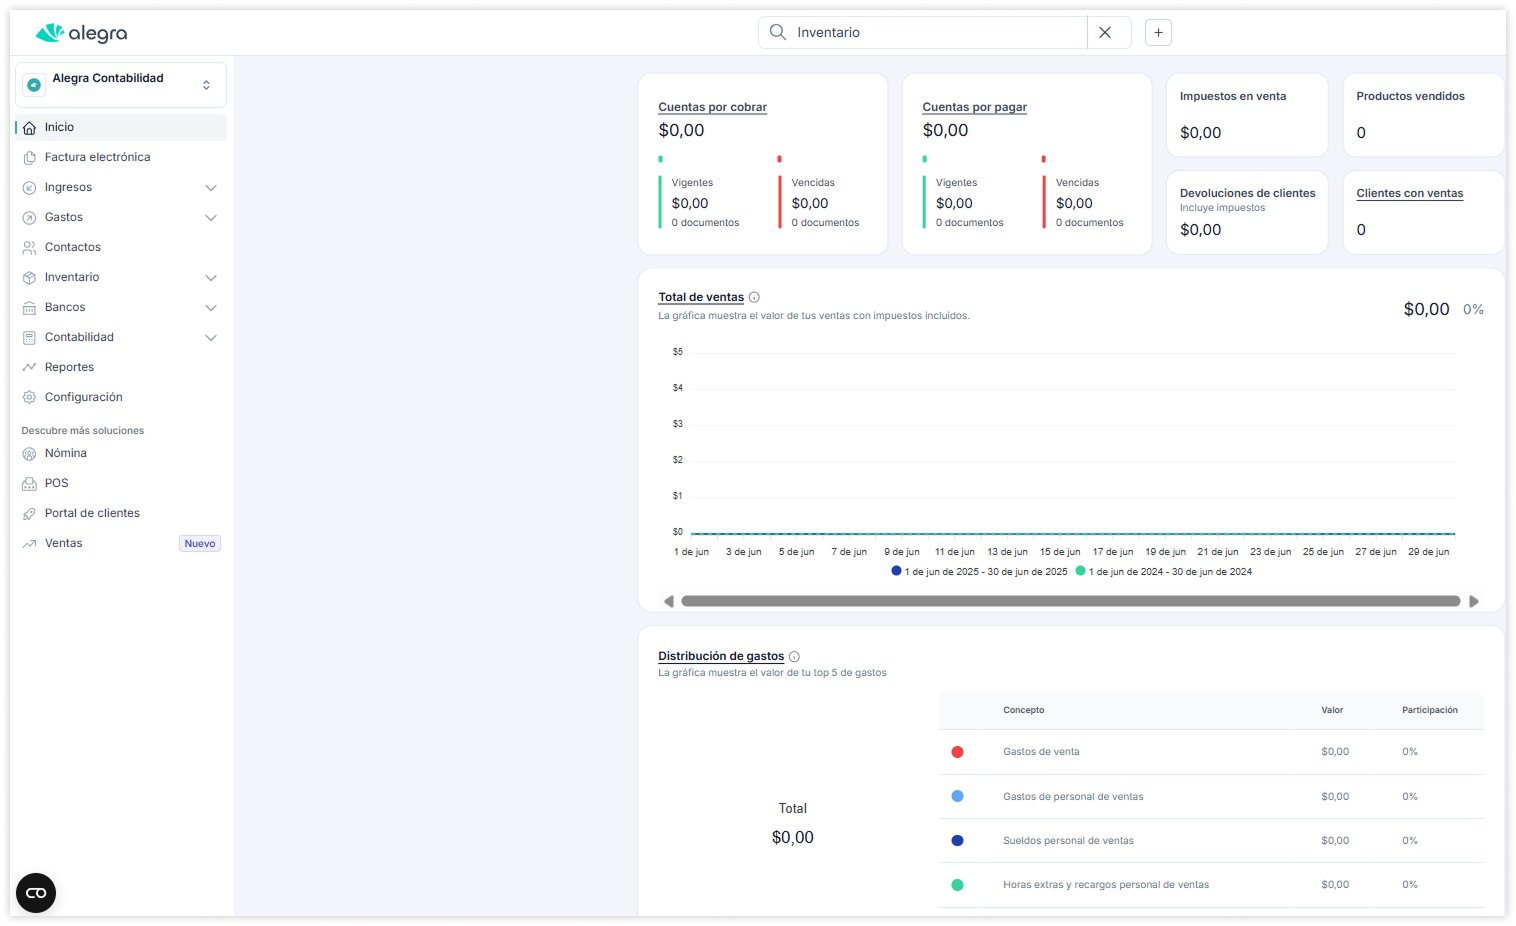
Task: Clear the search field with X
Action: pos(1105,32)
